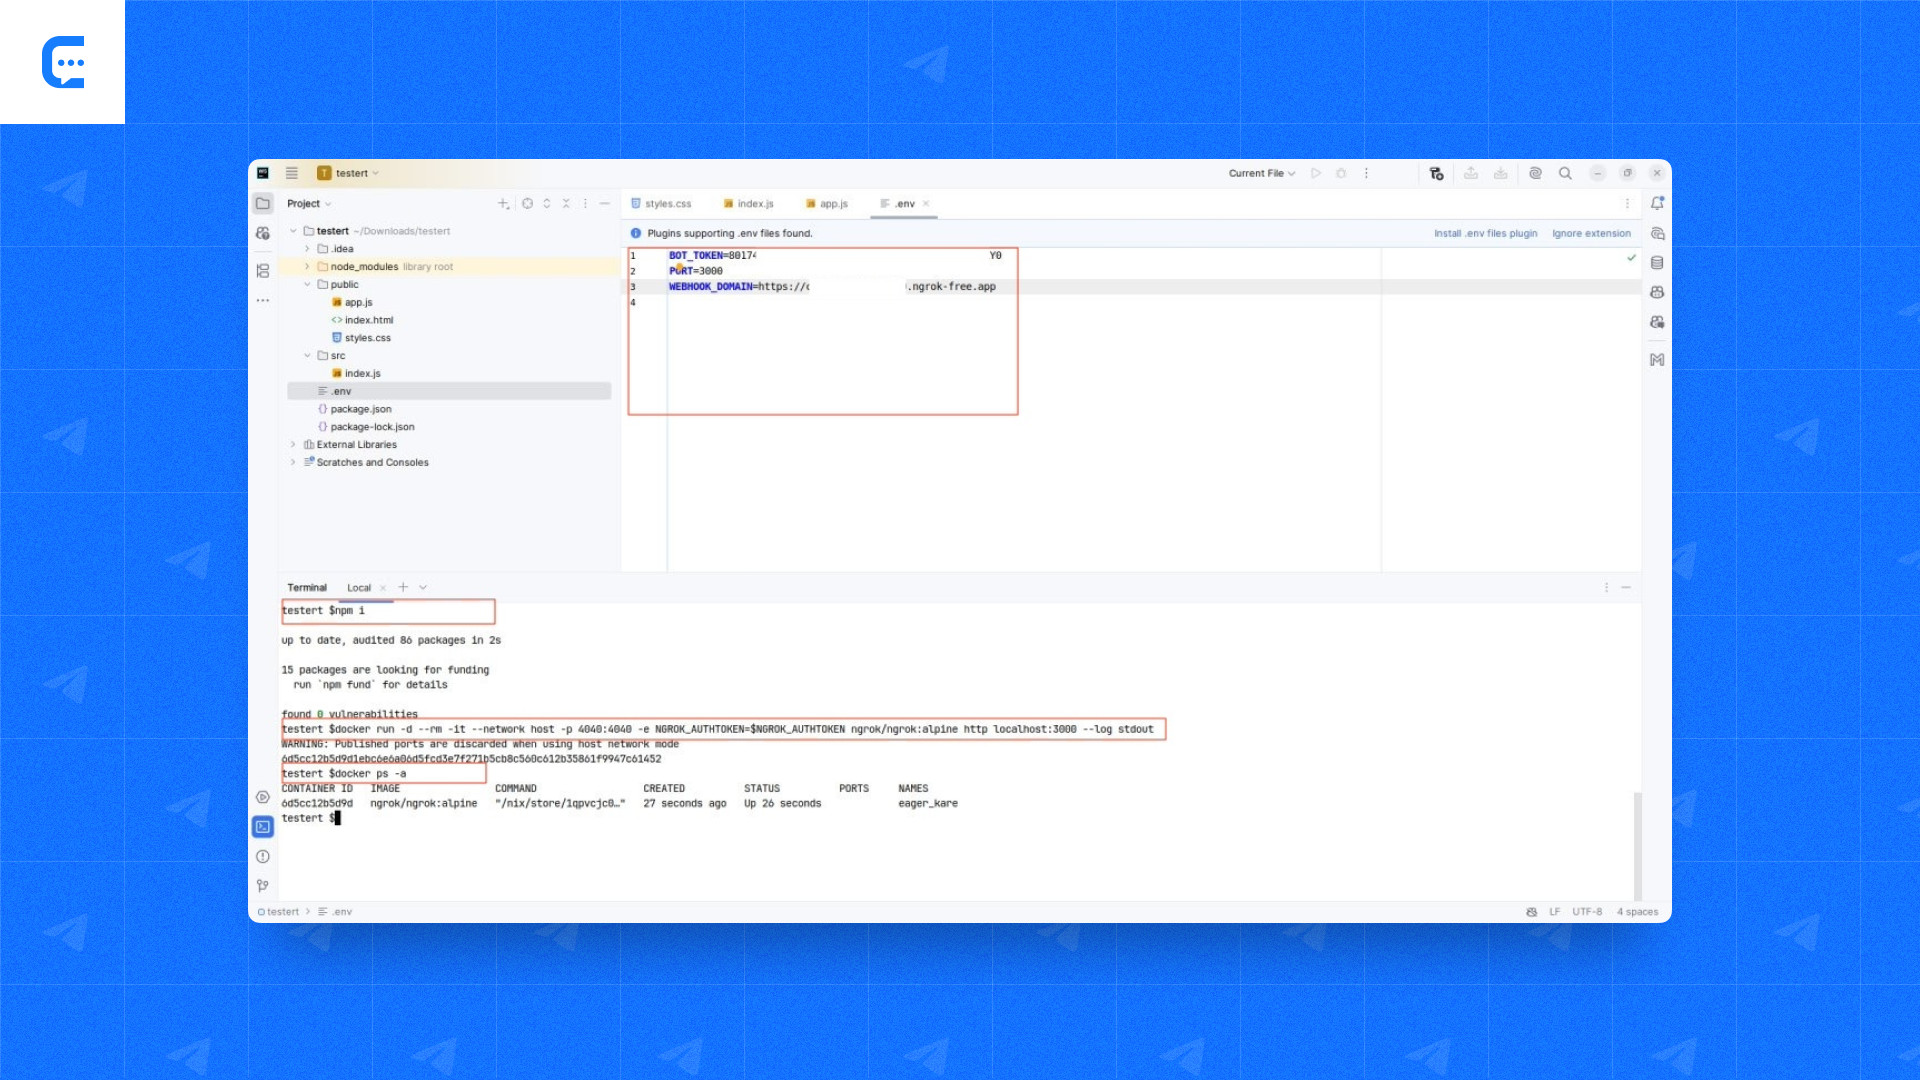The image size is (1920, 1080).
Task: Open the Current File run configuration dropdown
Action: 1261,173
